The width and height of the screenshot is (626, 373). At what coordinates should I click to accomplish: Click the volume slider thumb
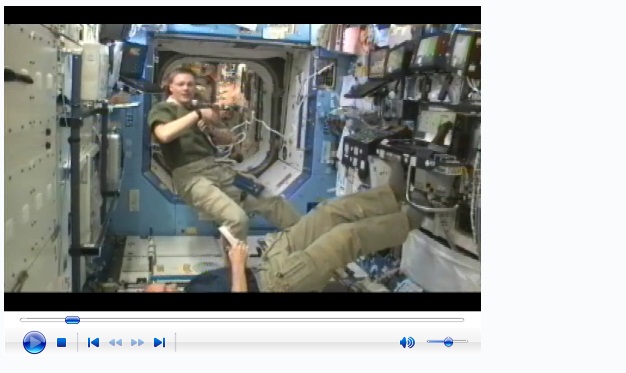pyautogui.click(x=448, y=342)
